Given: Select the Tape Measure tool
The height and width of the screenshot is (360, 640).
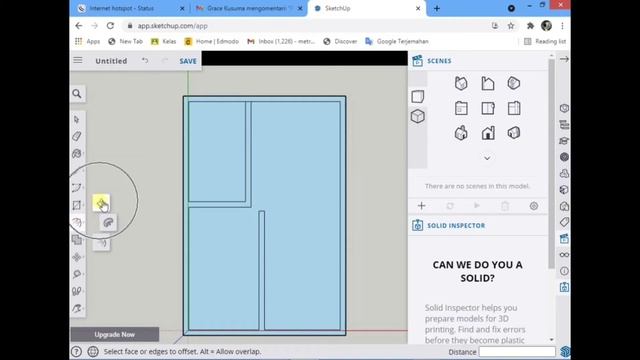Looking at the screenshot, I should tap(77, 274).
